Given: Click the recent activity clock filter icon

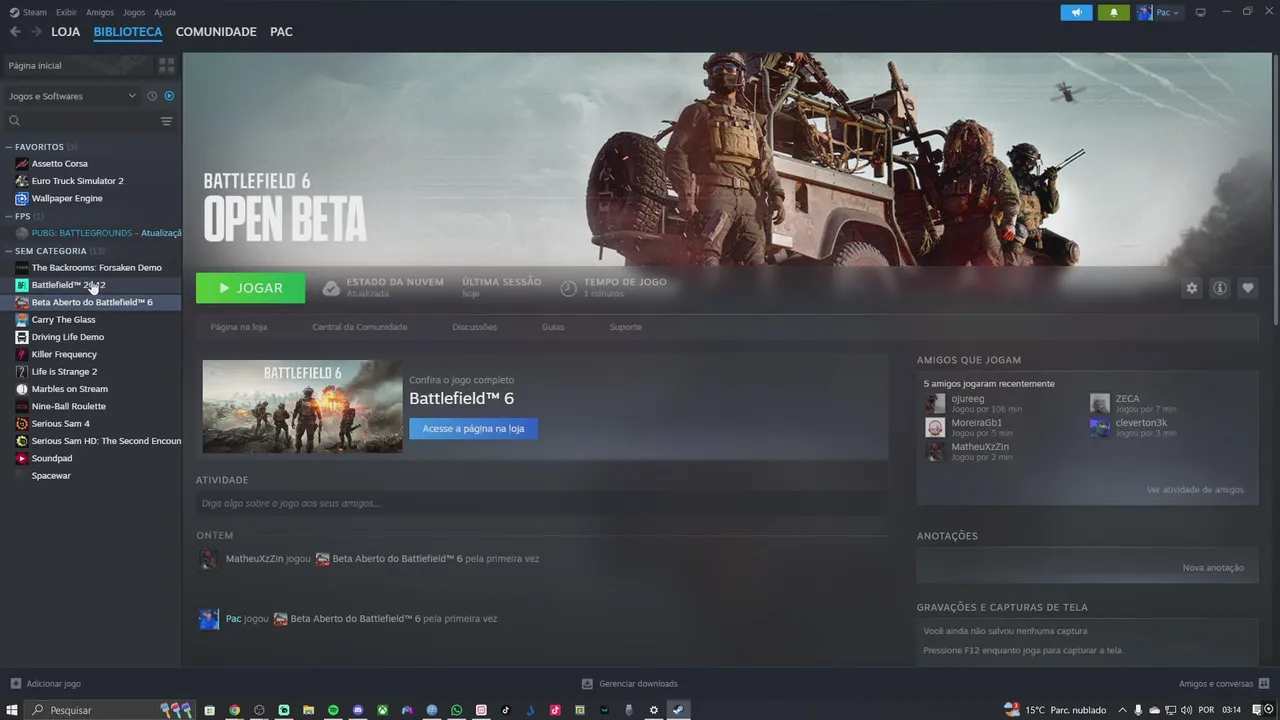Looking at the screenshot, I should 152,96.
